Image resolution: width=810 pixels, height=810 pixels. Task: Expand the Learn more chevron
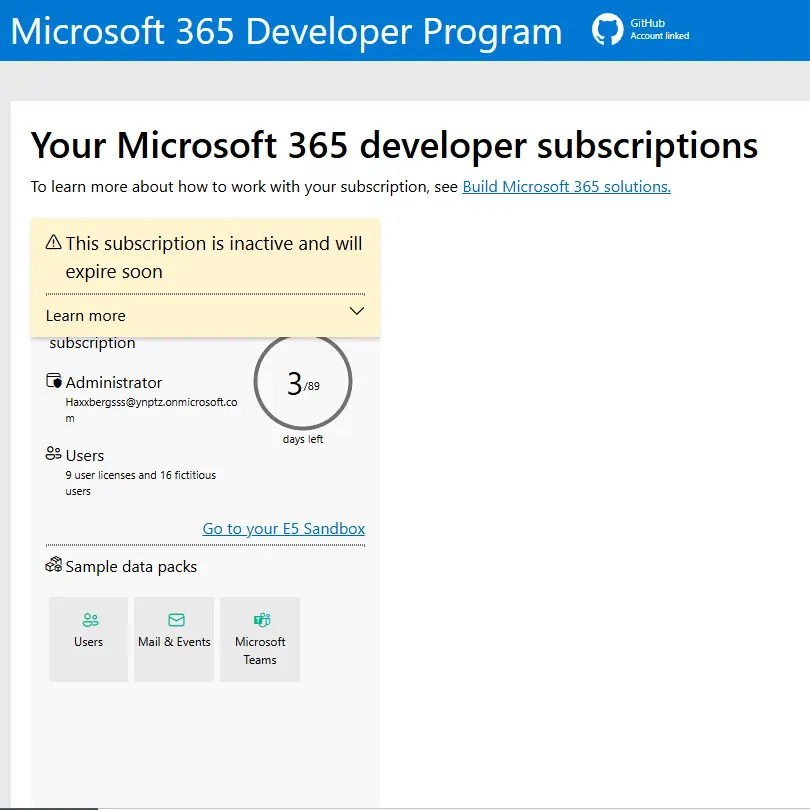[357, 311]
